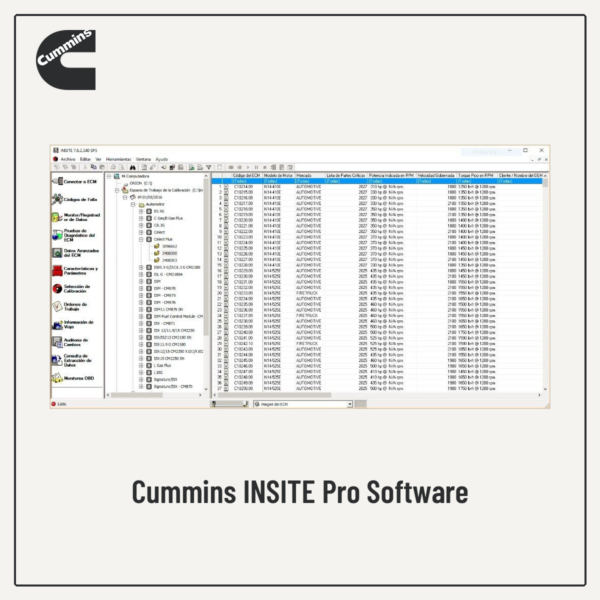Click the pause toolbar button
This screenshot has height=600, width=600.
tap(256, 167)
